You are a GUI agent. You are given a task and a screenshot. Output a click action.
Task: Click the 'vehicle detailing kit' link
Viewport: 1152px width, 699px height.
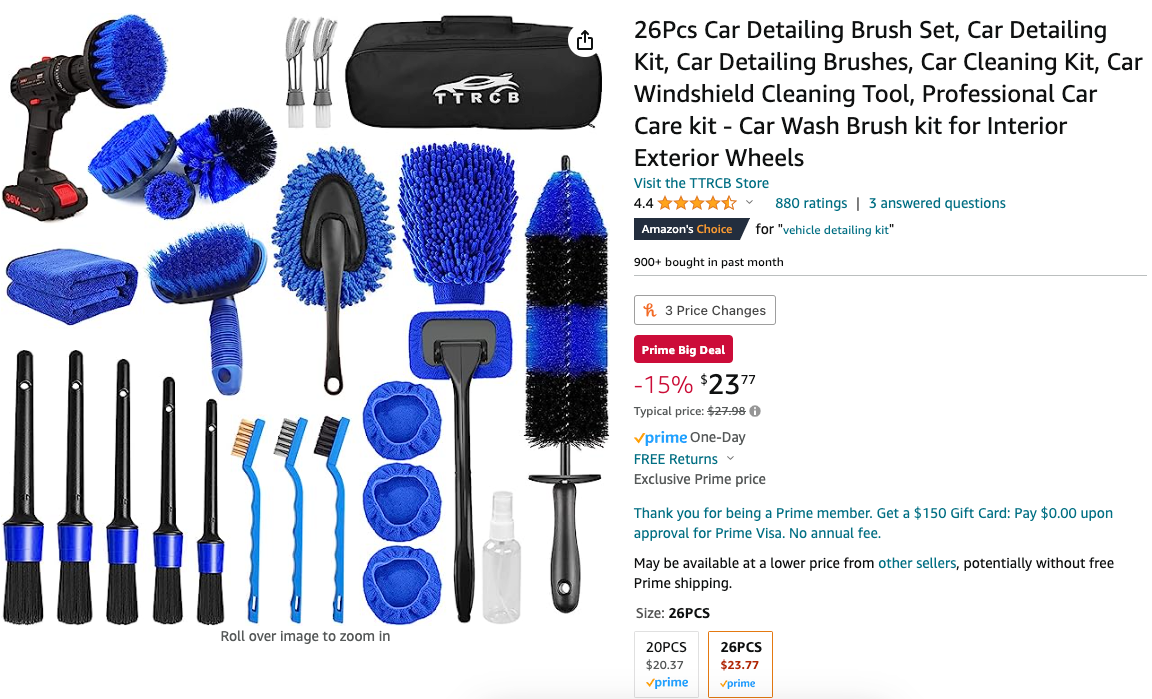836,230
